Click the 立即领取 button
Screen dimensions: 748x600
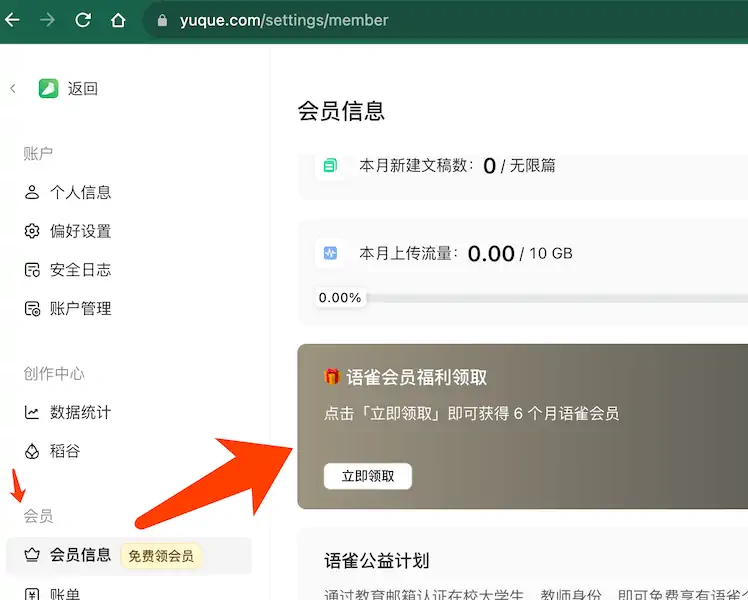click(368, 476)
